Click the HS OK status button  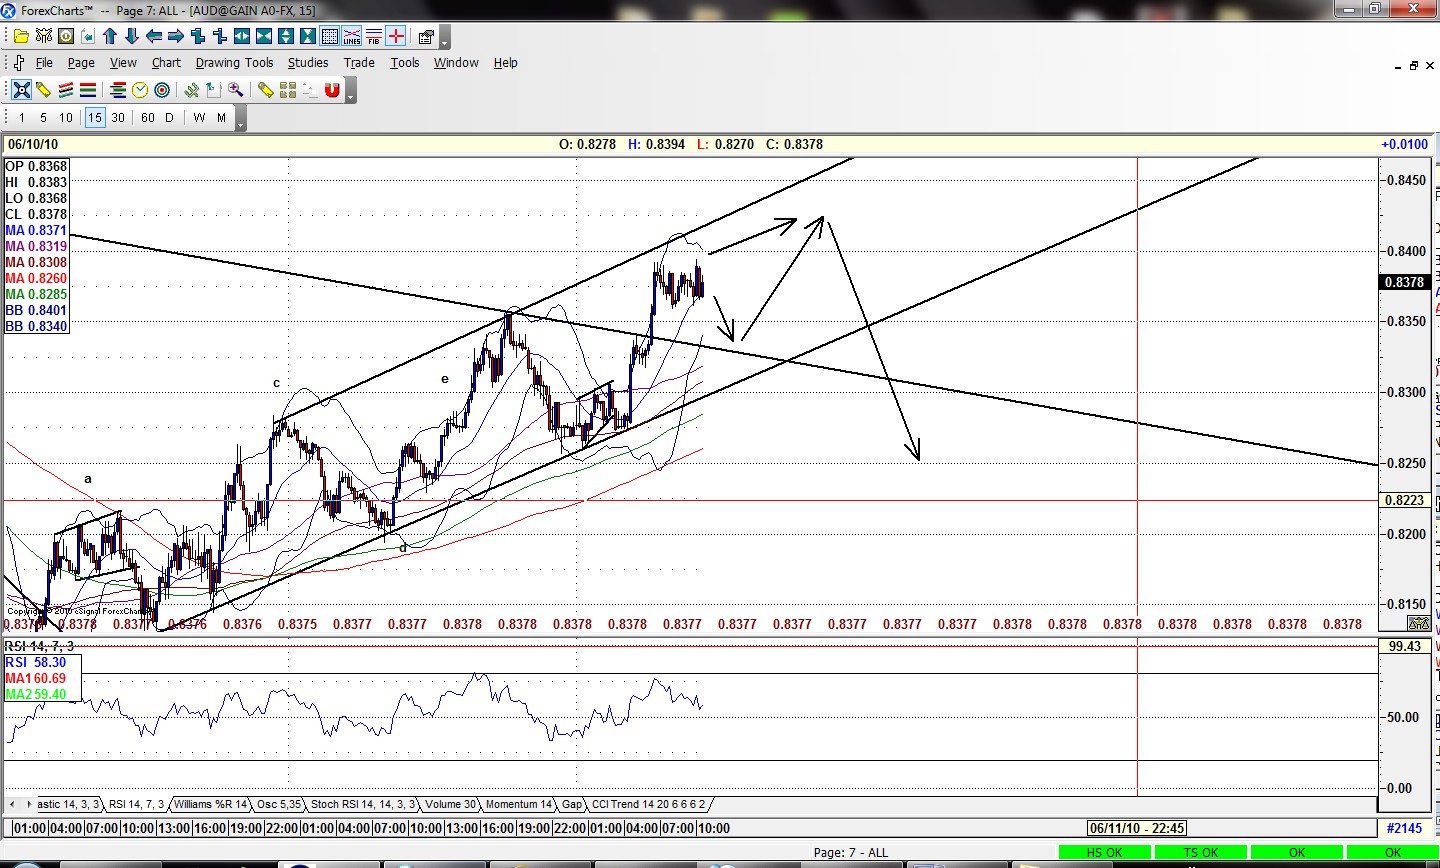(1106, 852)
